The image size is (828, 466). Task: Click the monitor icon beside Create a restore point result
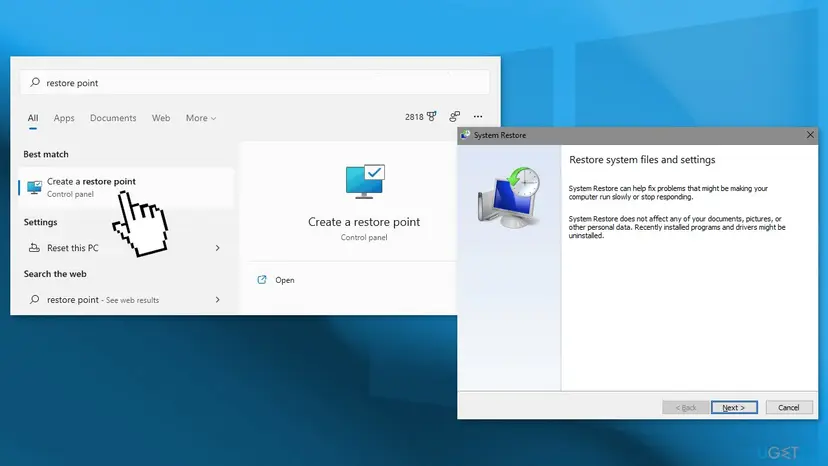(x=34, y=188)
